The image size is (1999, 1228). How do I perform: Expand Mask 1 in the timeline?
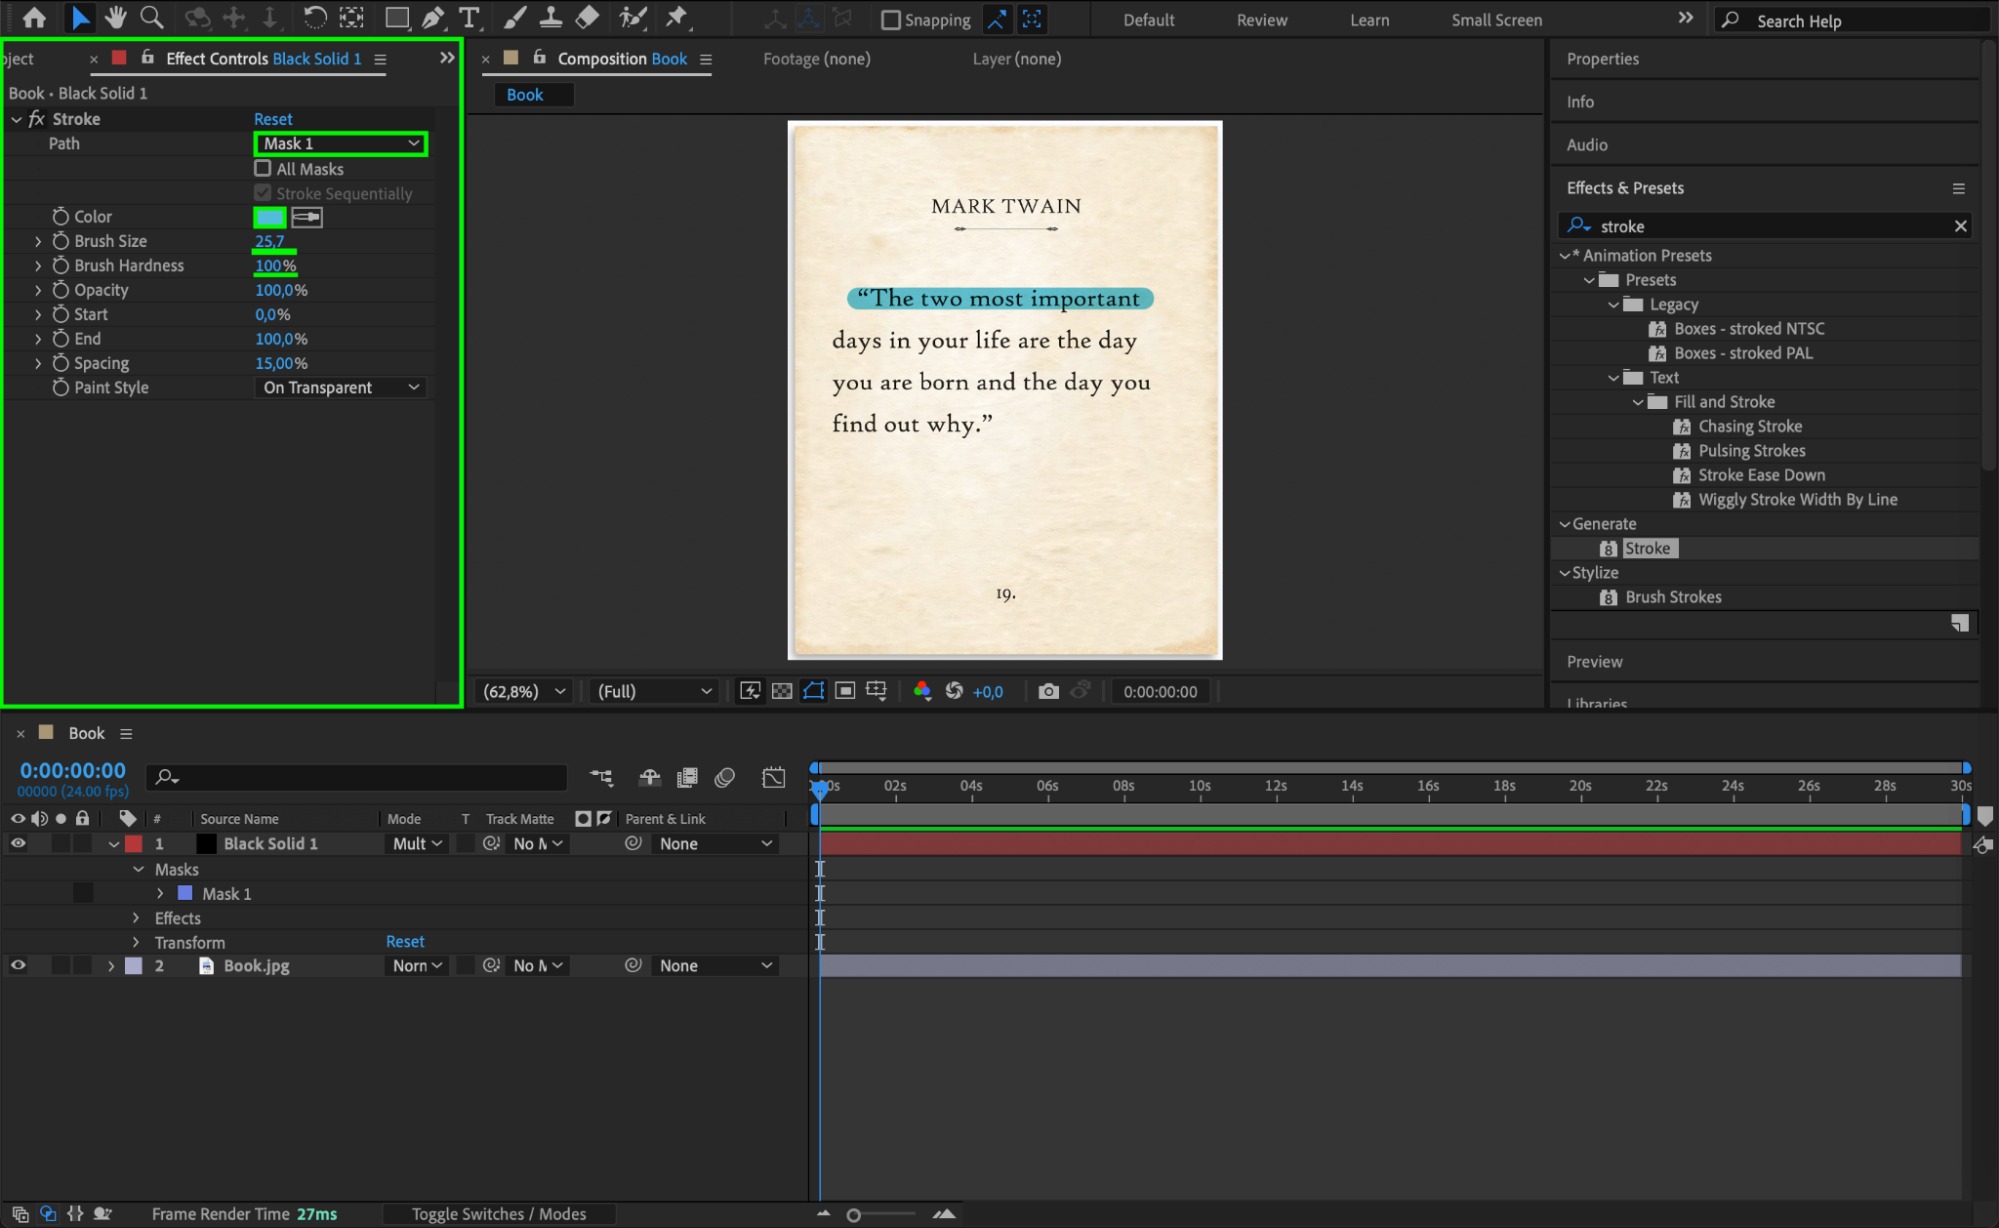[160, 894]
